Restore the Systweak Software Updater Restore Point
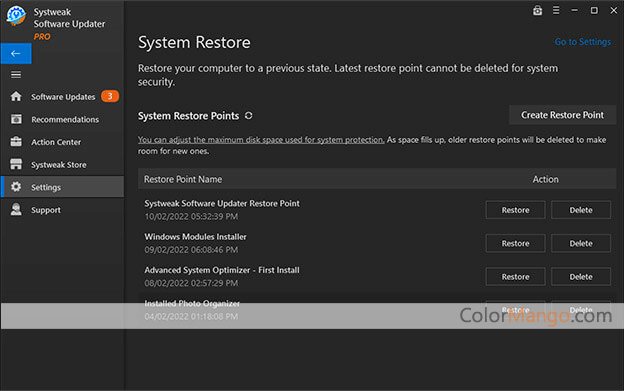Screen dimensions: 624x391 coord(515,210)
